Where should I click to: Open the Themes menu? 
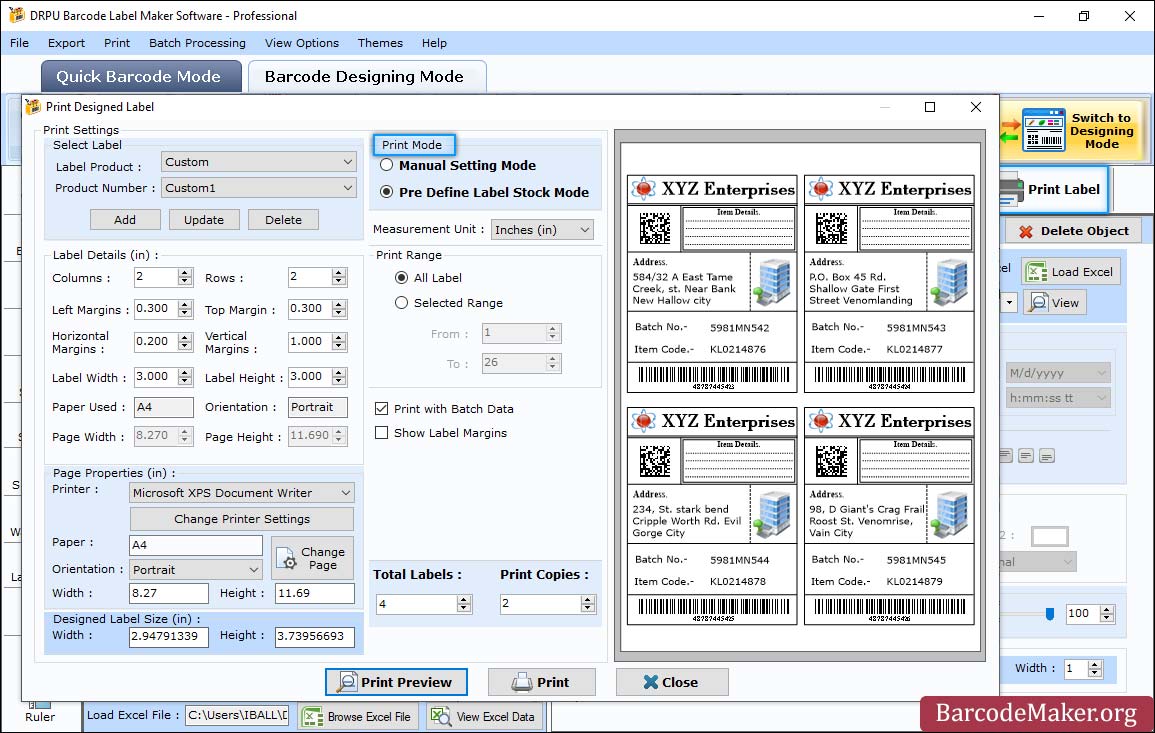pos(380,43)
